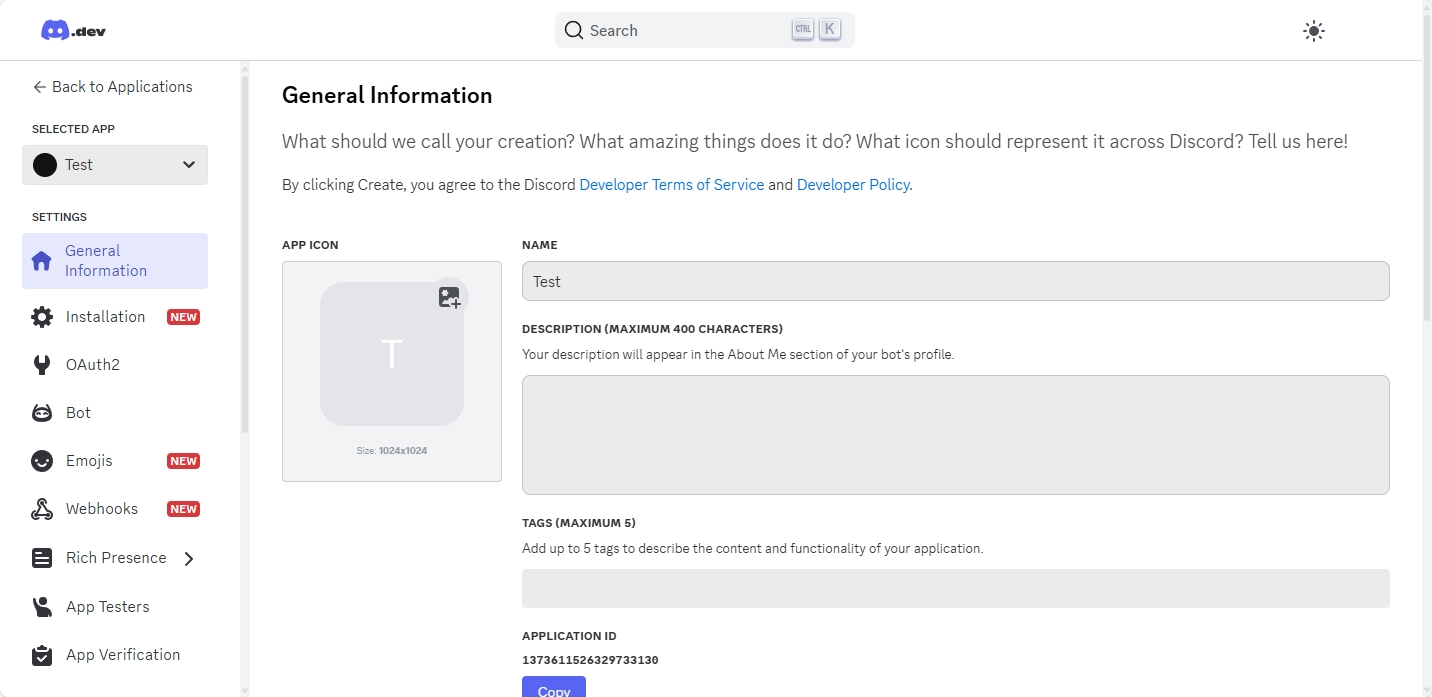Viewport: 1432px width, 697px height.
Task: Click the Installation gear icon
Action: (42, 317)
